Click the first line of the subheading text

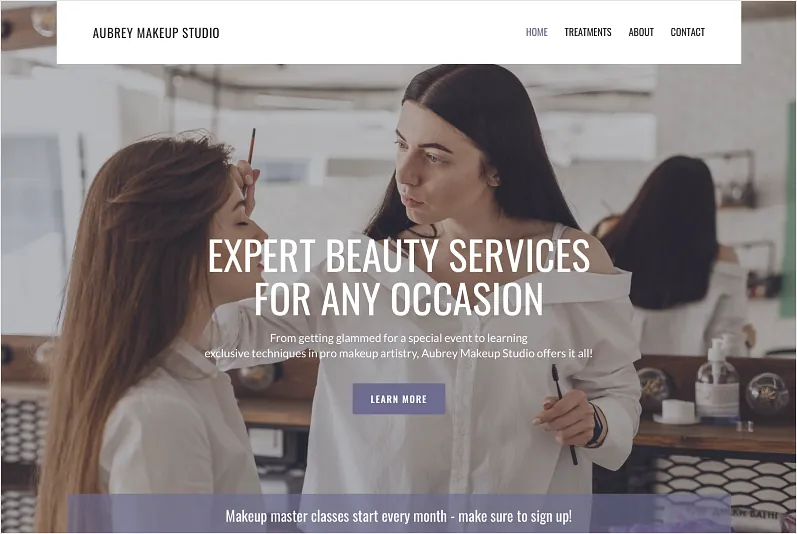click(x=399, y=338)
